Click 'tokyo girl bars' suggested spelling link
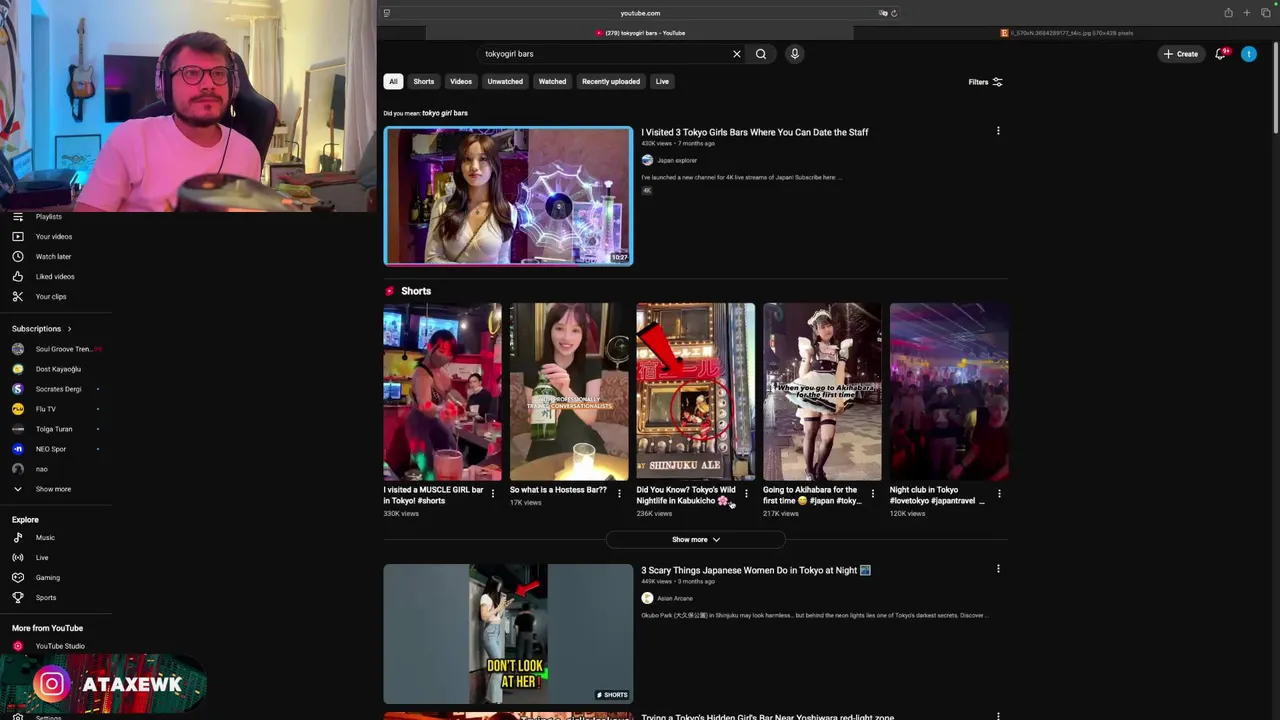Viewport: 1280px width, 720px height. coord(445,113)
